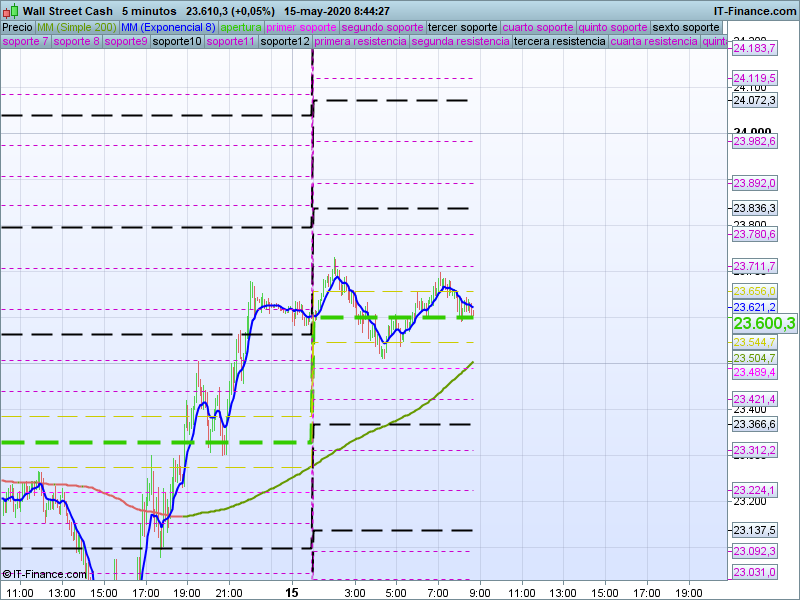Click the candlestick chart icon beside Wall Street Cash
The height and width of the screenshot is (600, 800).
click(11, 11)
